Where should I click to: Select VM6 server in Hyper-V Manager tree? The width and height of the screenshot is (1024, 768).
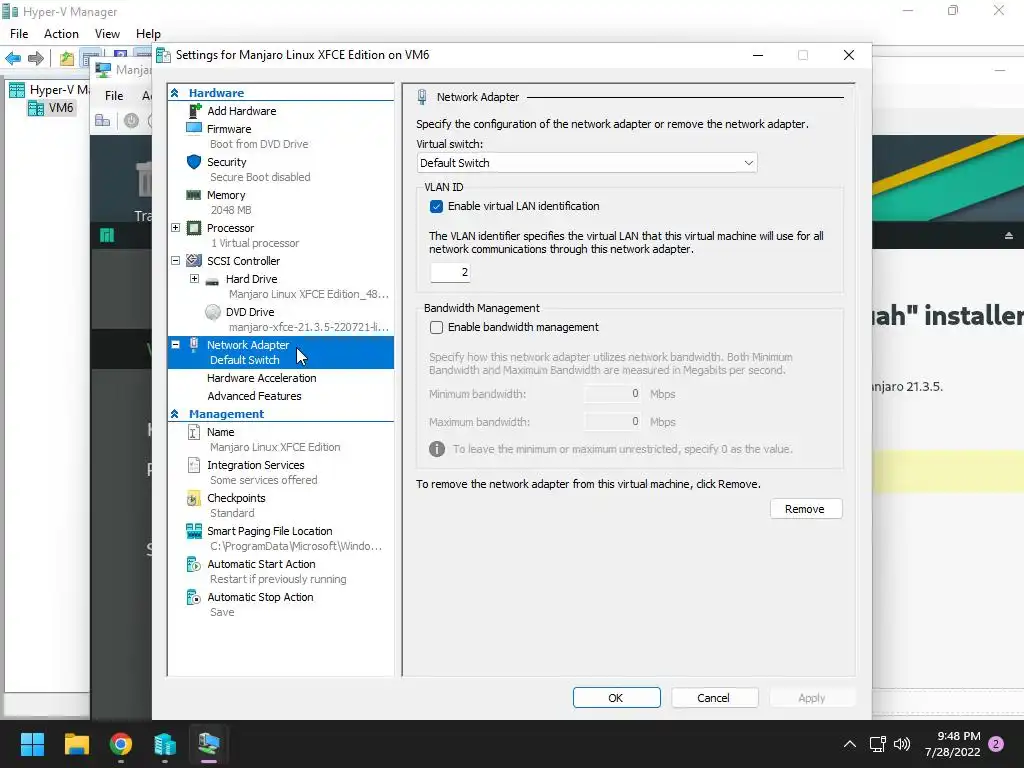(51, 108)
